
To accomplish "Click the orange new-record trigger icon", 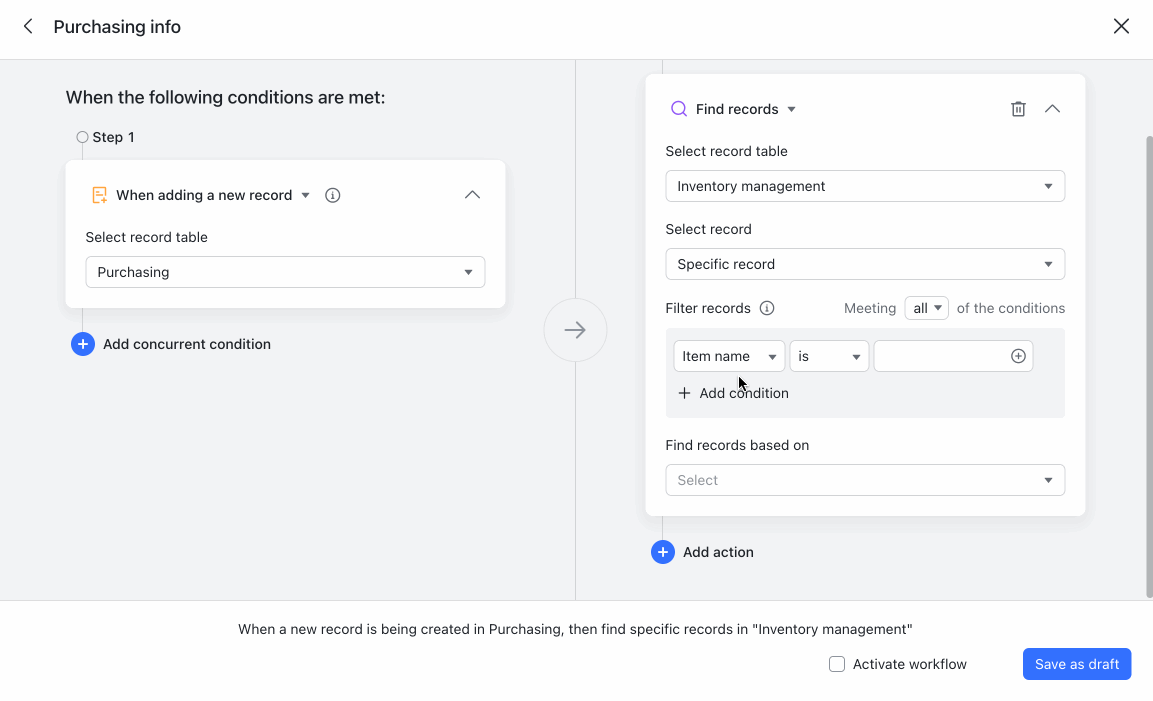I will click(100, 194).
